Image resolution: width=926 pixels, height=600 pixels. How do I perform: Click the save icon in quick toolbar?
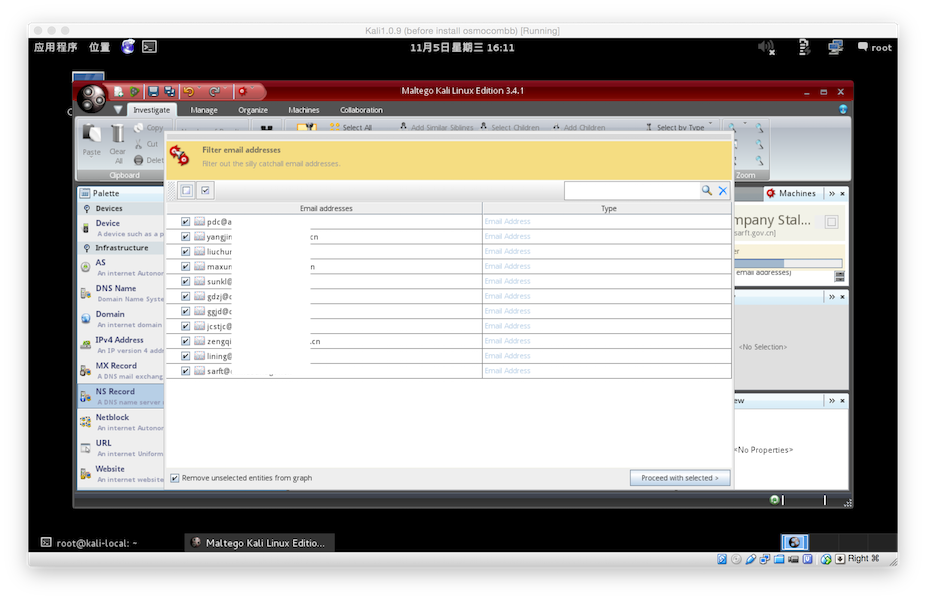click(153, 91)
